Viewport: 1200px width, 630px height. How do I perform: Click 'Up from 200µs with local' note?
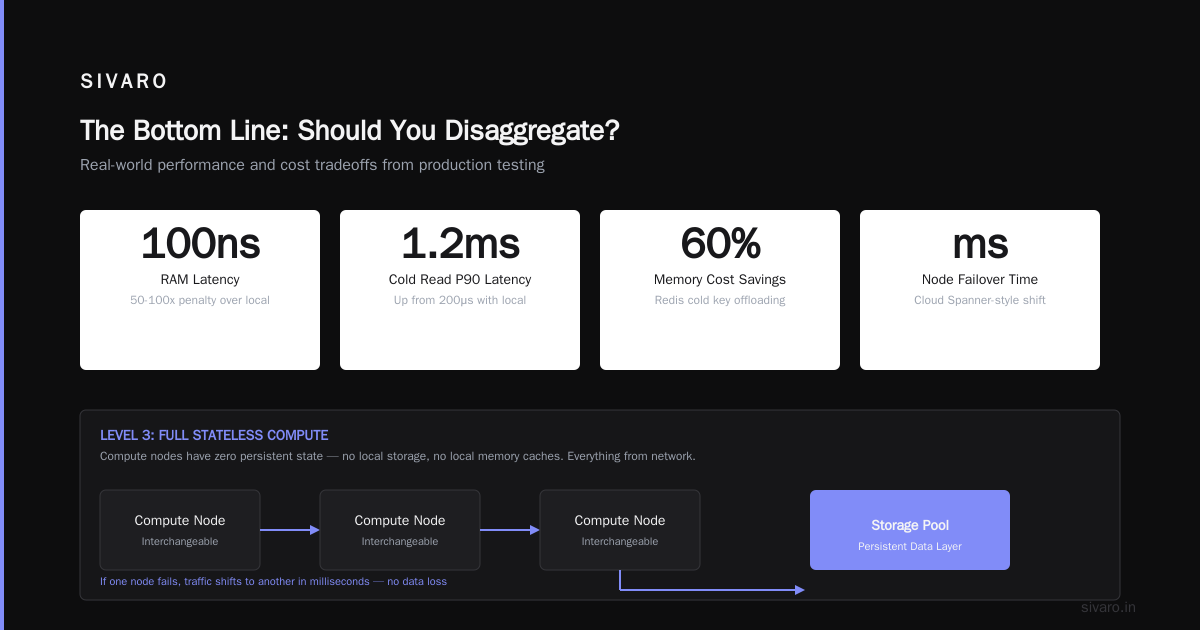[460, 300]
